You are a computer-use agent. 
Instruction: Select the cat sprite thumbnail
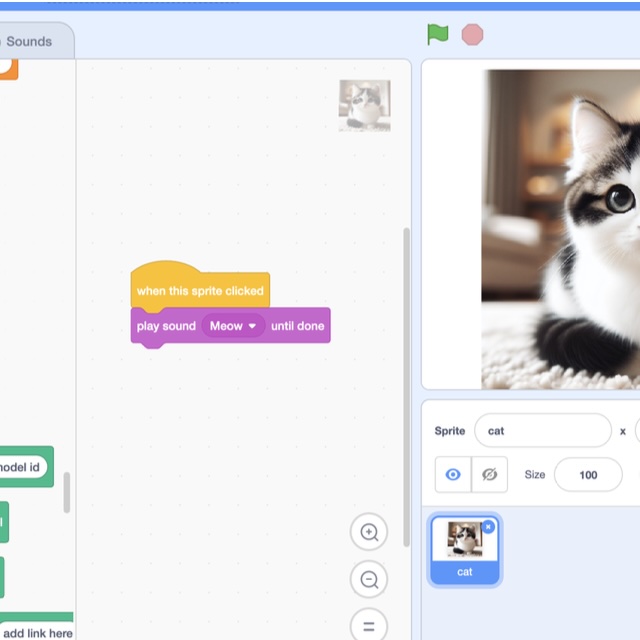click(x=464, y=550)
